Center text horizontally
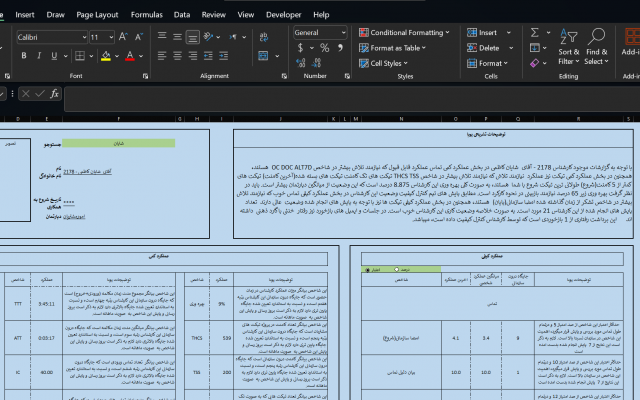This screenshot has width=640, height=400. coord(177,56)
